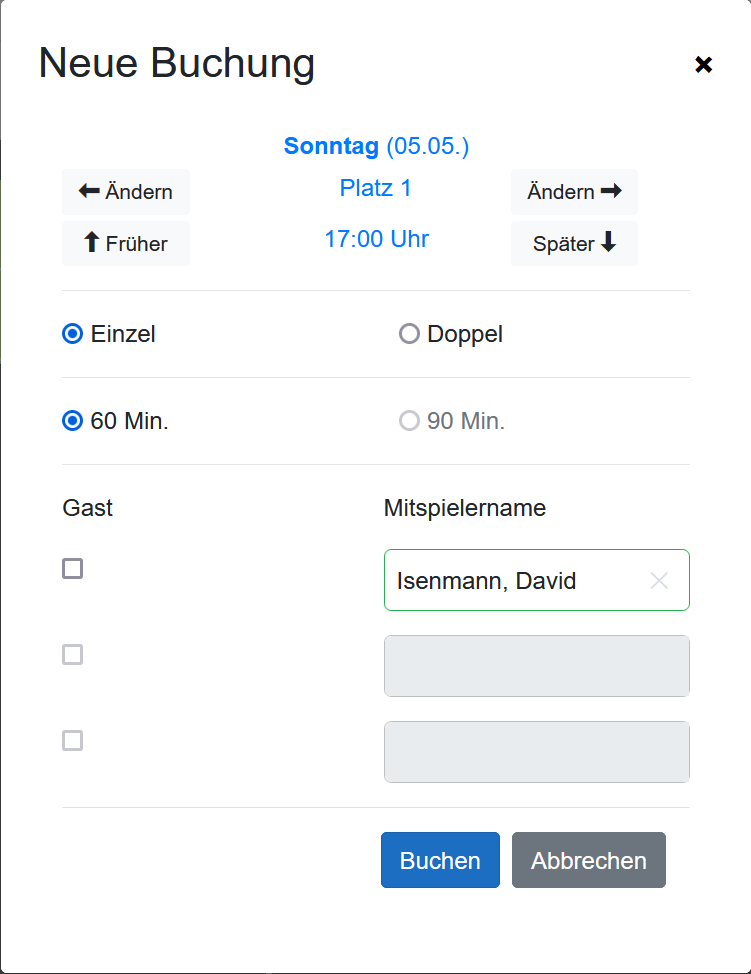
Task: Click the left-arrow Ändern button
Action: (x=126, y=192)
